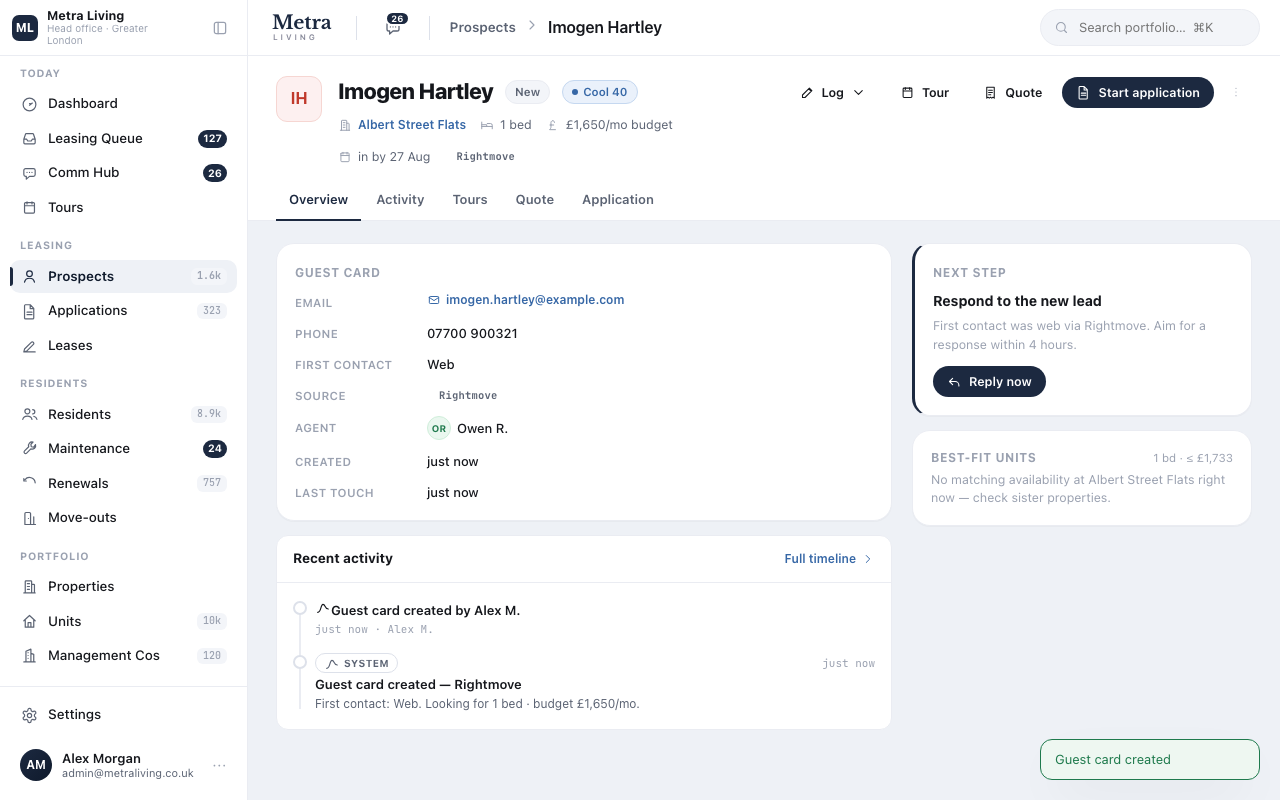The height and width of the screenshot is (800, 1280).
Task: Open imogen.hartley@example.com email link
Action: pyautogui.click(x=535, y=300)
